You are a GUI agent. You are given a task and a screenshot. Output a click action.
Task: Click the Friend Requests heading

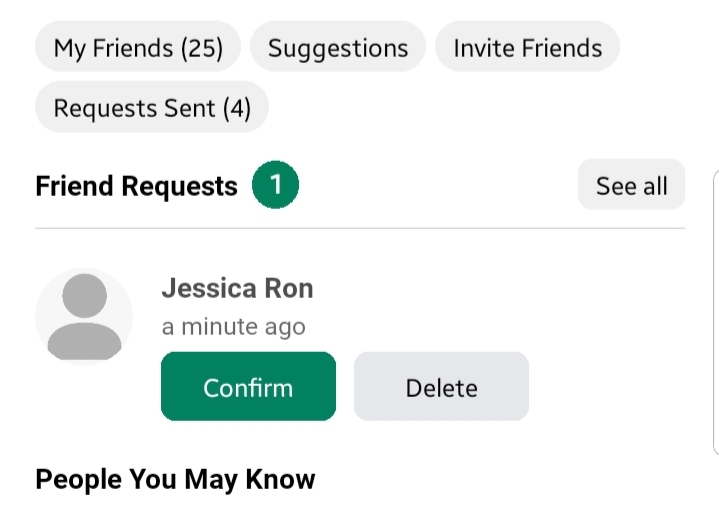[x=136, y=186]
